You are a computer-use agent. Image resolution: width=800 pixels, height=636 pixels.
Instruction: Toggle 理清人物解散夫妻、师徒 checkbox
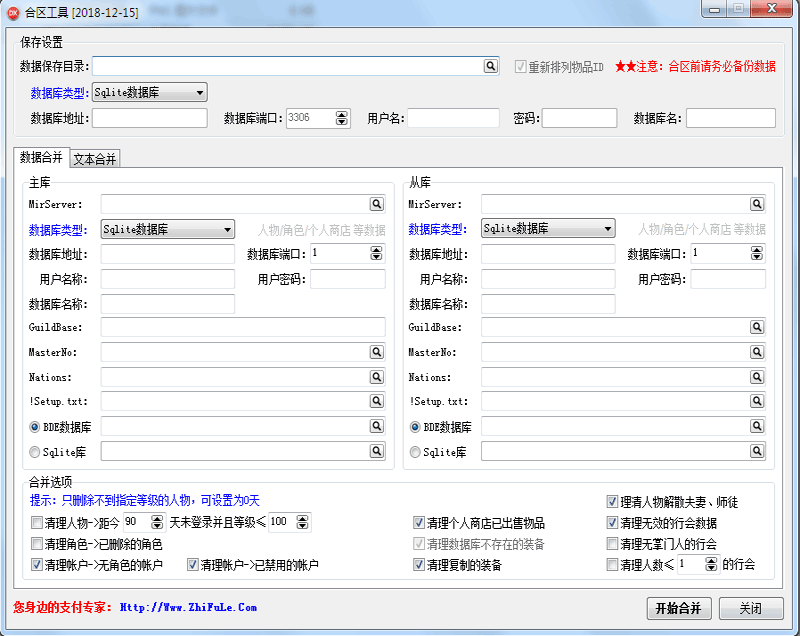612,502
